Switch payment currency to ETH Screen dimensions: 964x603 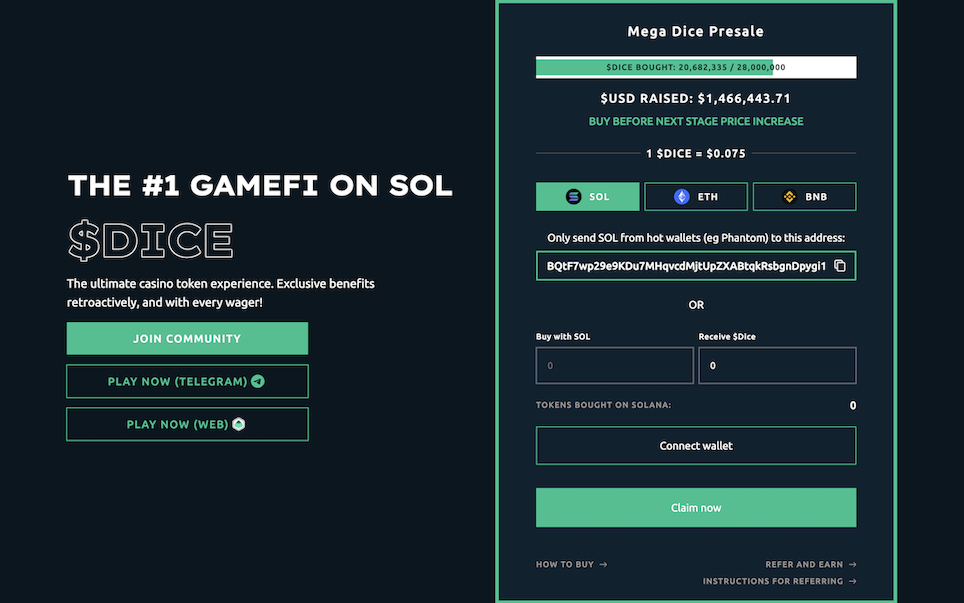point(696,196)
